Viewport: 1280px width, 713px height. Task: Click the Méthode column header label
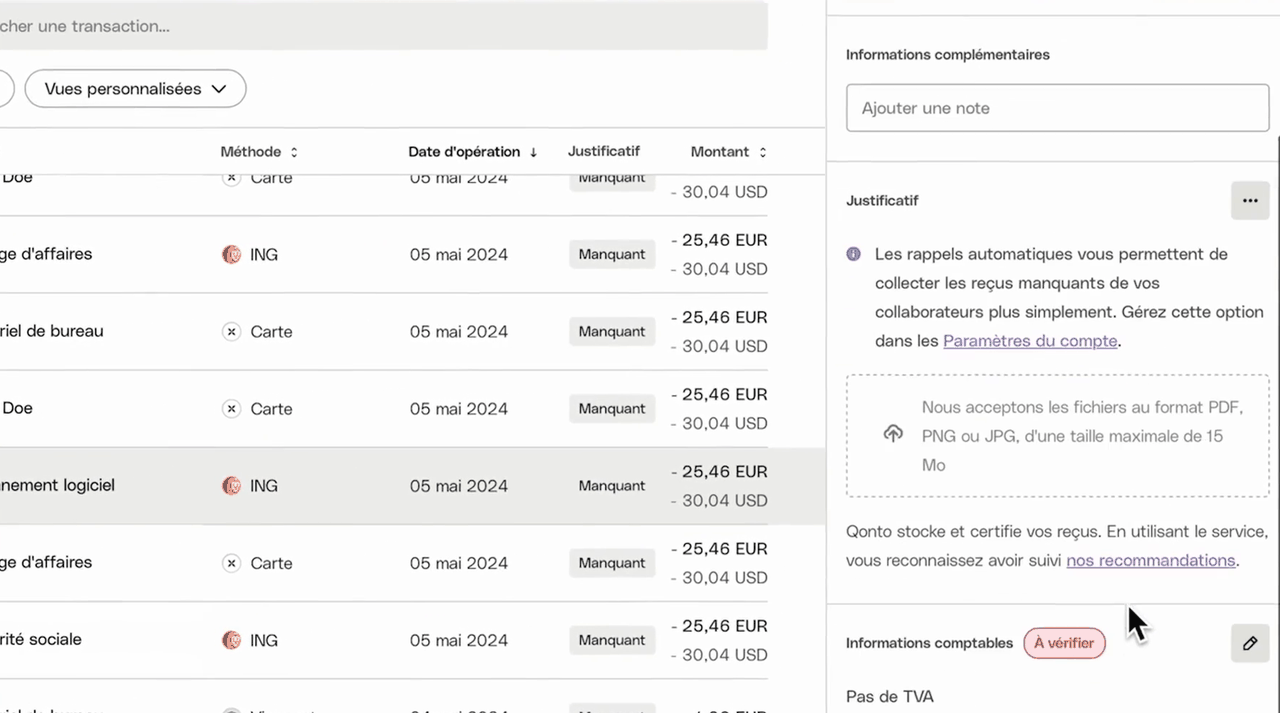click(x=251, y=152)
